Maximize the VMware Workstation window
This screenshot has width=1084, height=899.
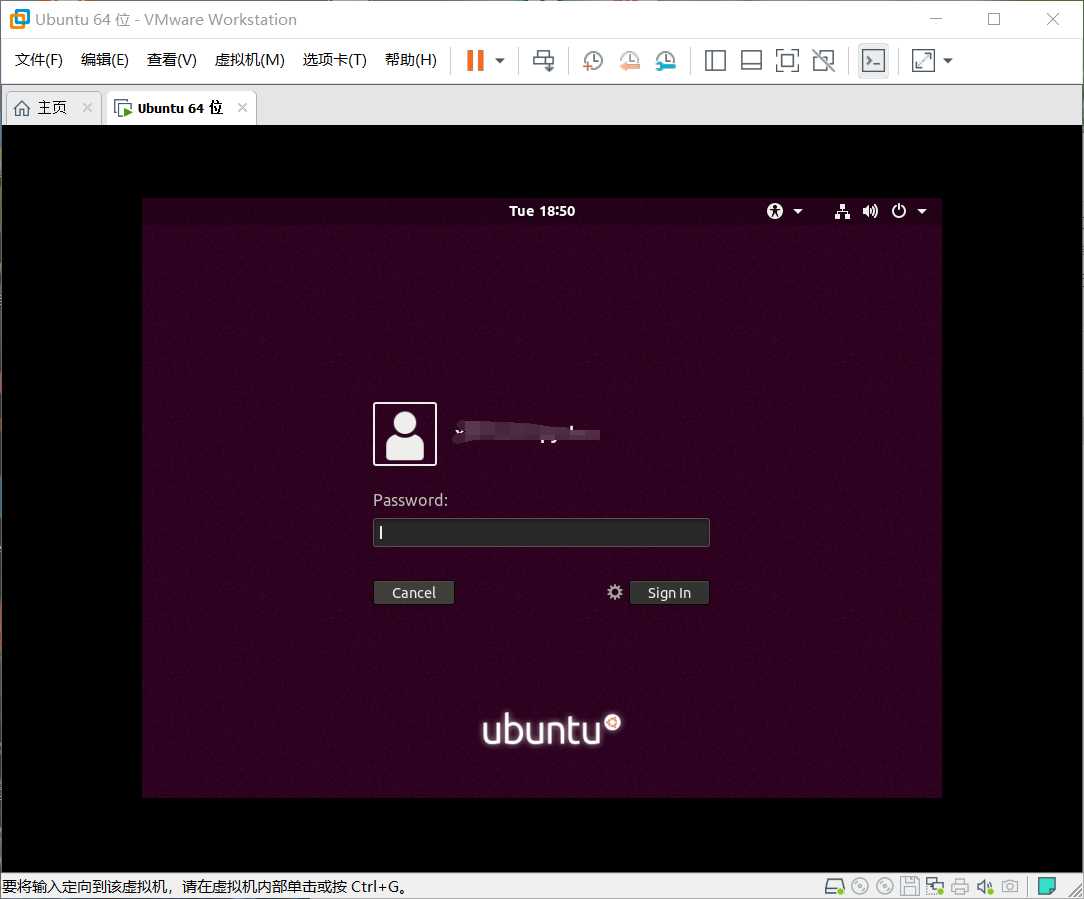coord(994,19)
